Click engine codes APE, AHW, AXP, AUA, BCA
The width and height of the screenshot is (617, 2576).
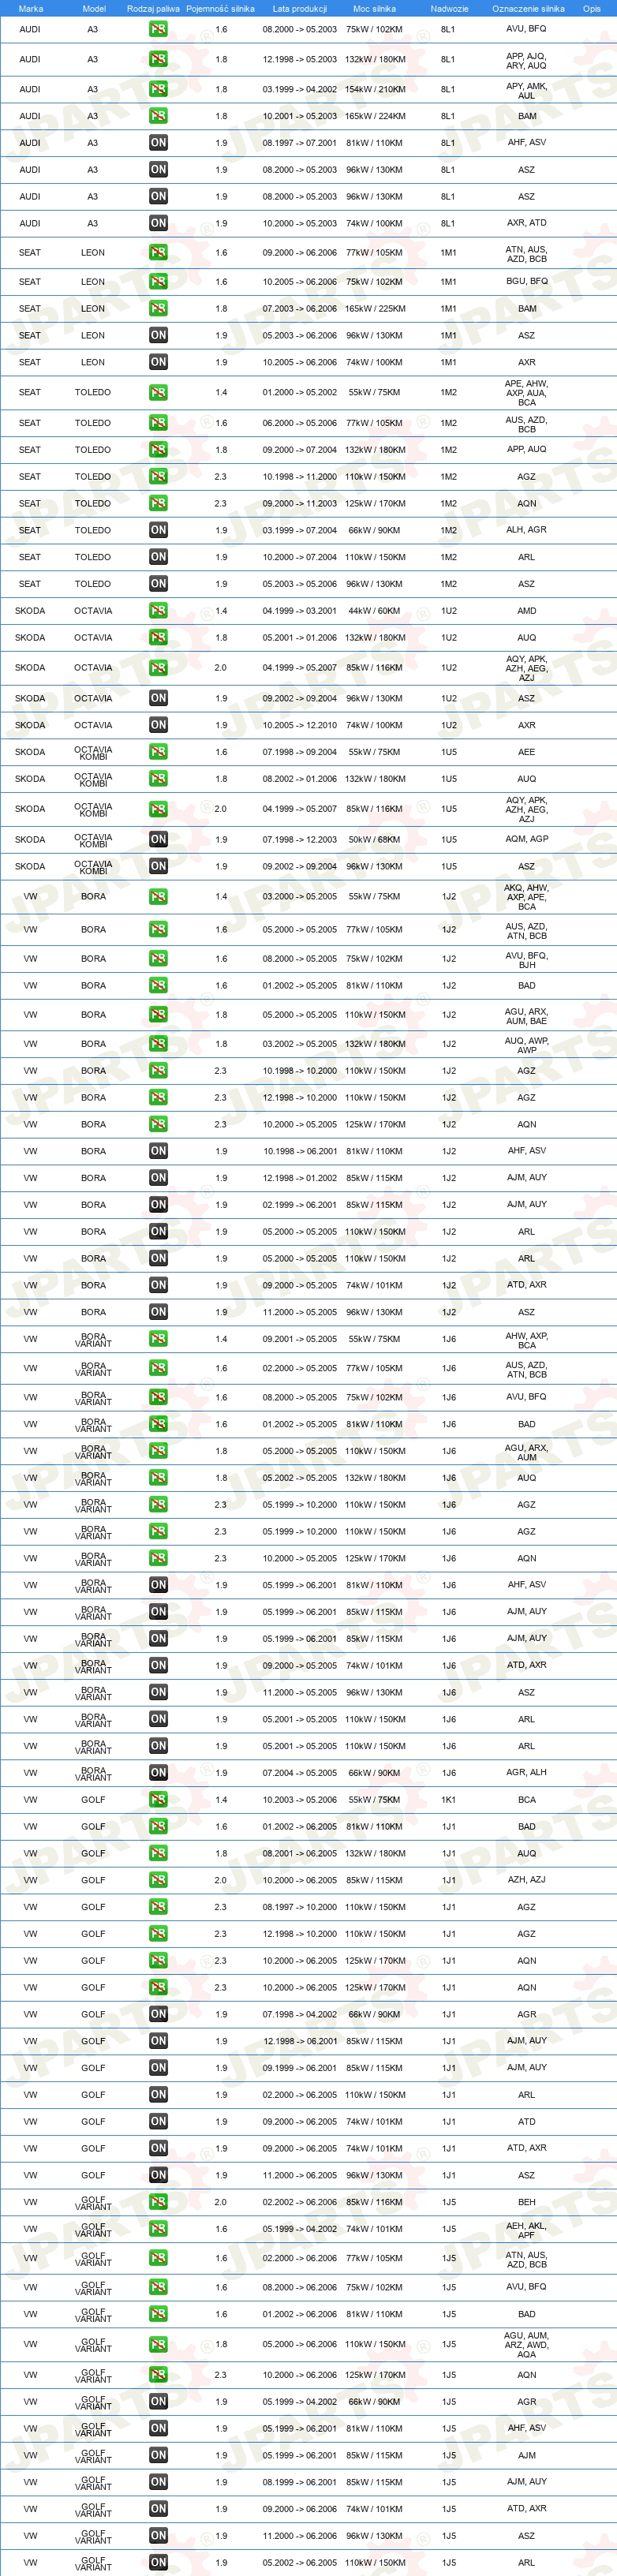[527, 393]
